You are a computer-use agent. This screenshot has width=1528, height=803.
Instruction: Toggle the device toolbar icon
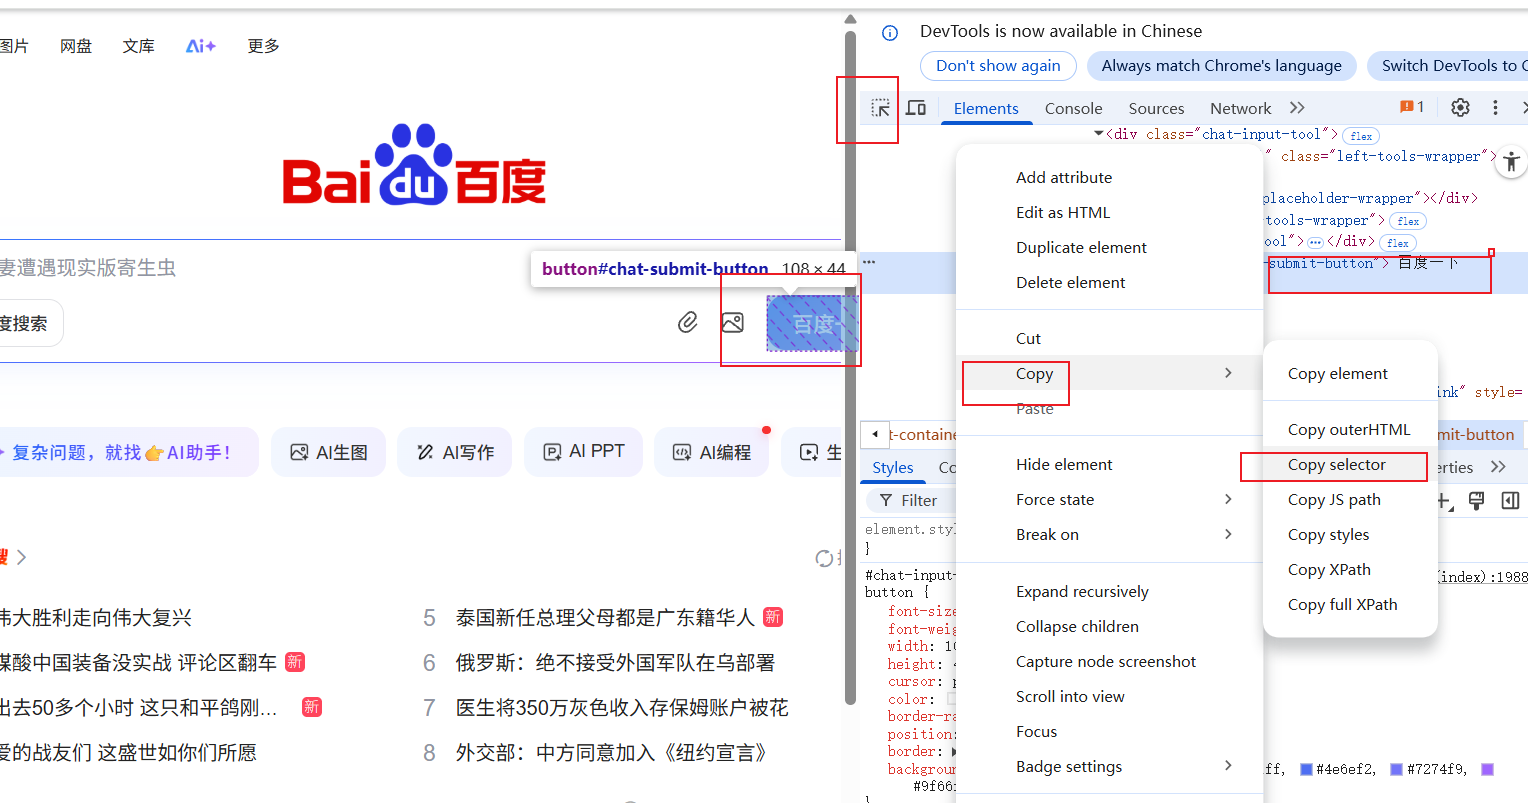(x=916, y=108)
